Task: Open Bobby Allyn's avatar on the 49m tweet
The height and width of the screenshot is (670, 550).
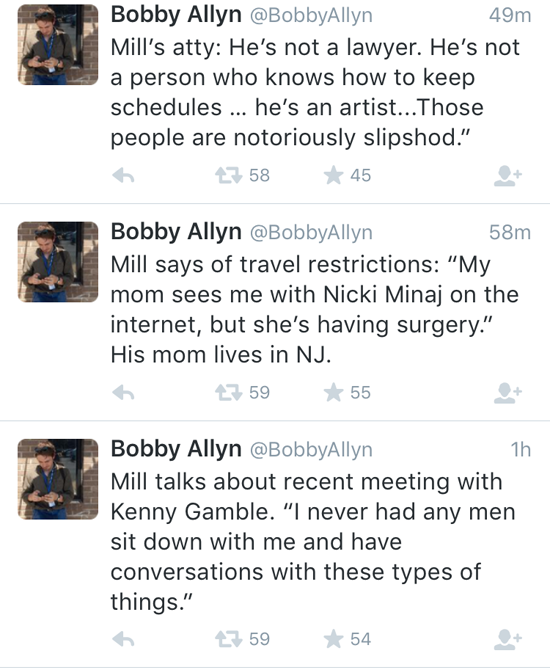Action: click(58, 45)
